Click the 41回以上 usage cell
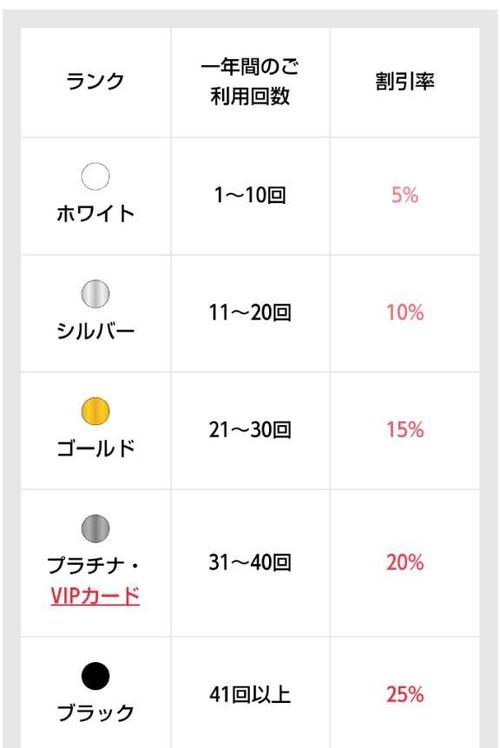Screen dimensions: 500x748 coord(250,694)
